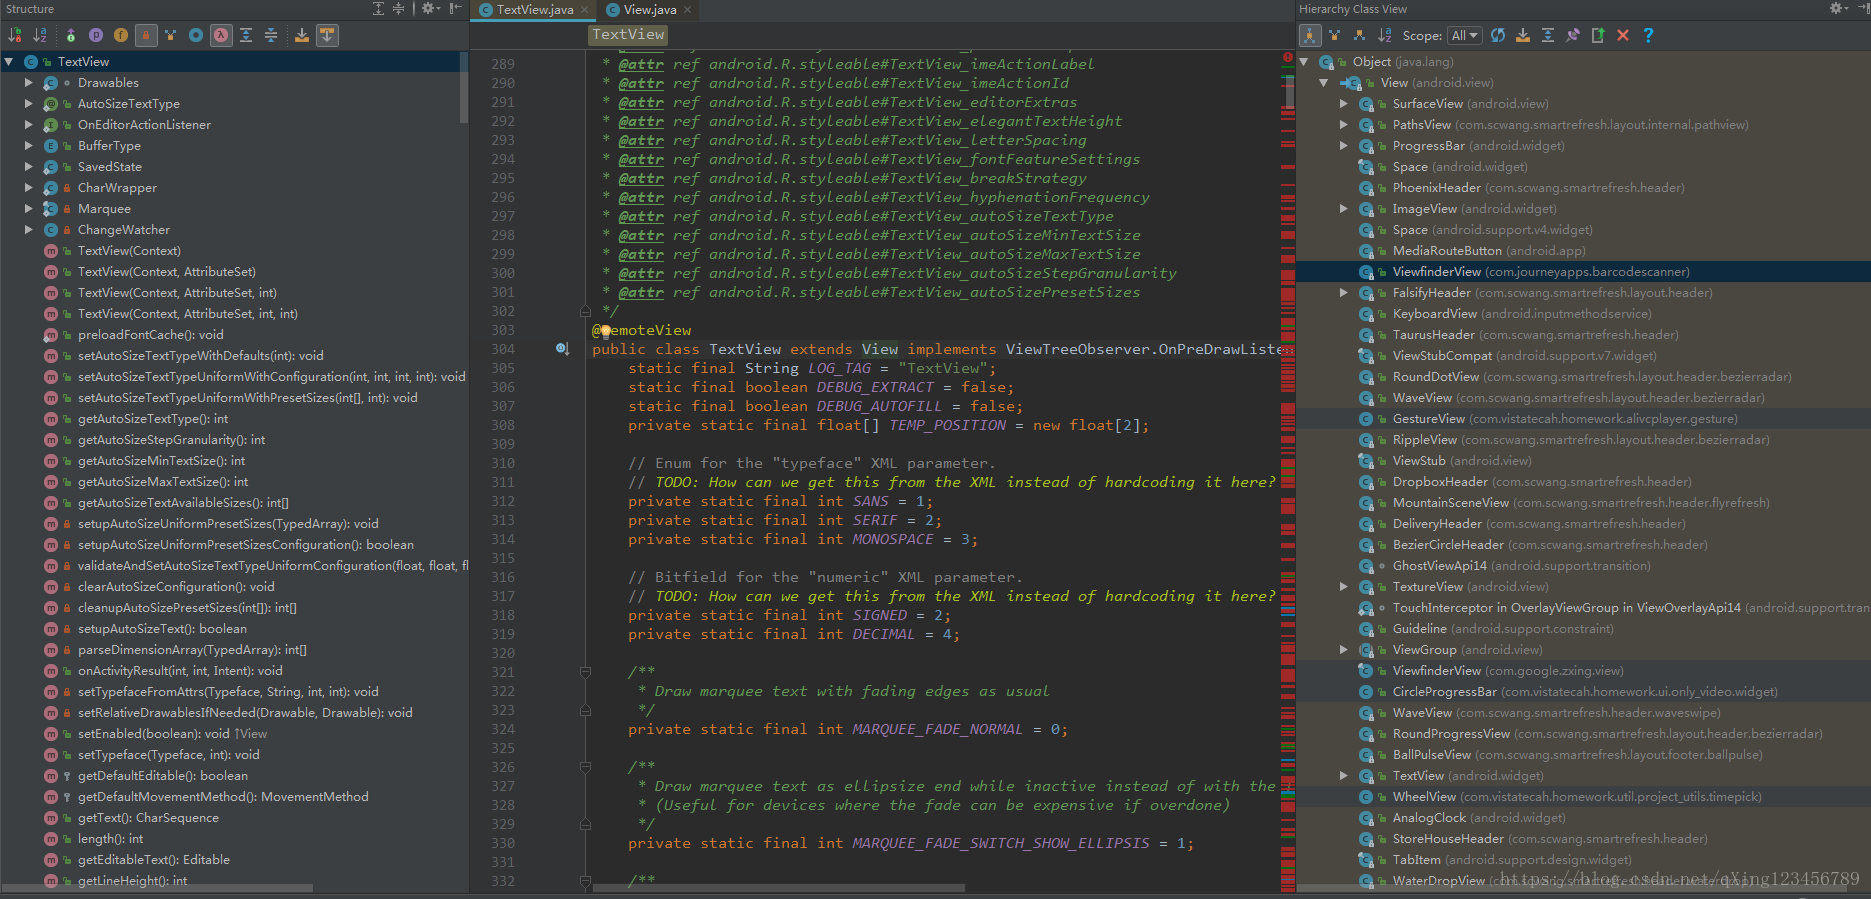Switch to TextView.java editor tab

pyautogui.click(x=534, y=10)
